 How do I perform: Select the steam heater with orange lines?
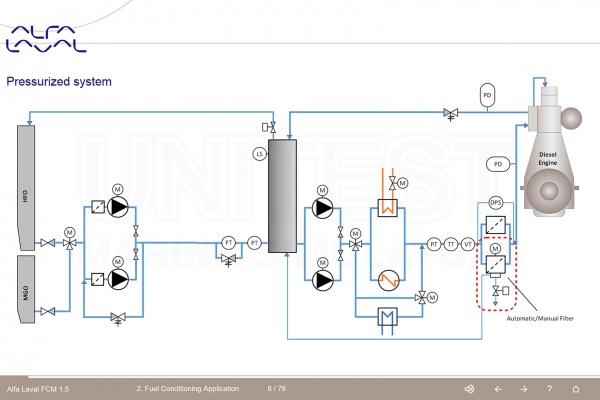point(387,208)
